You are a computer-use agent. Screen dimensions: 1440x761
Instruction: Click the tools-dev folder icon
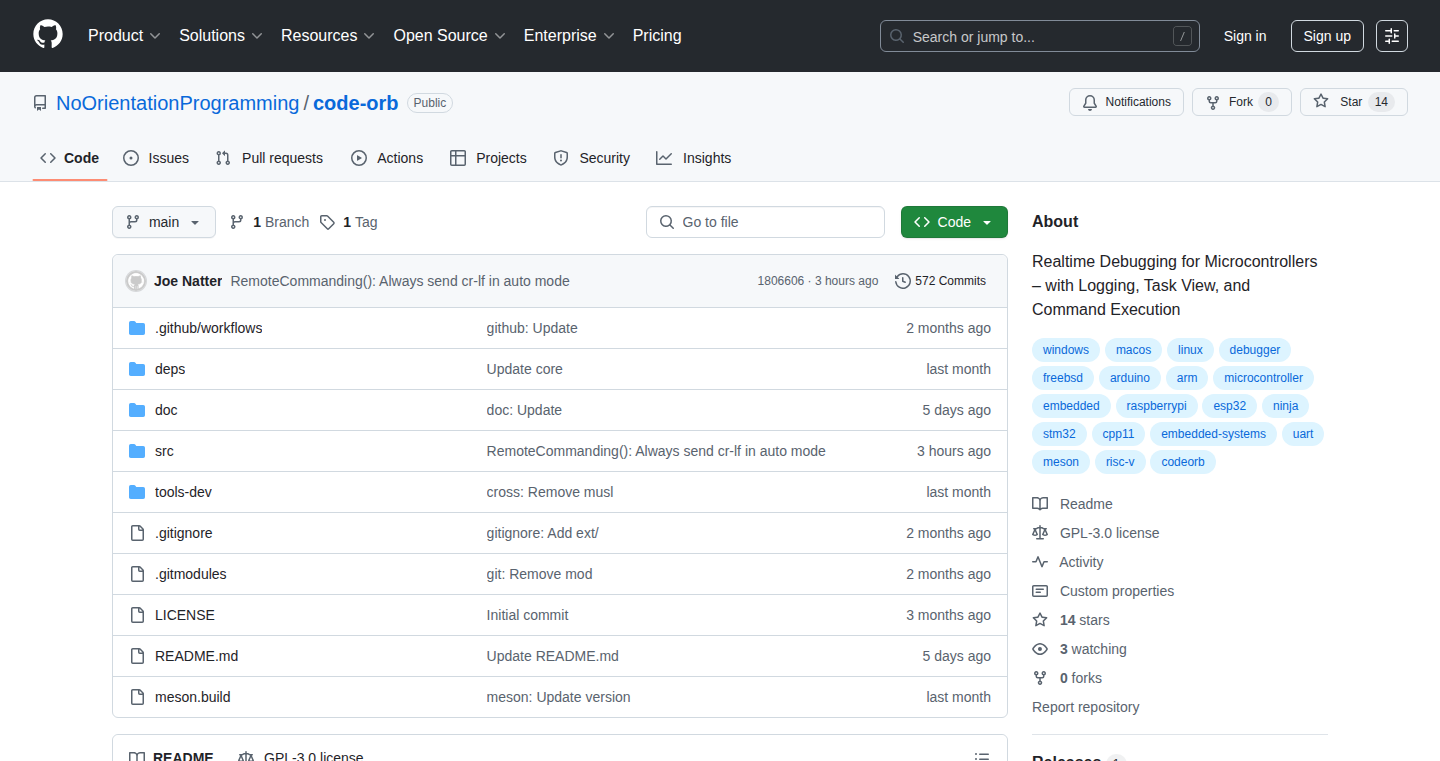click(137, 492)
